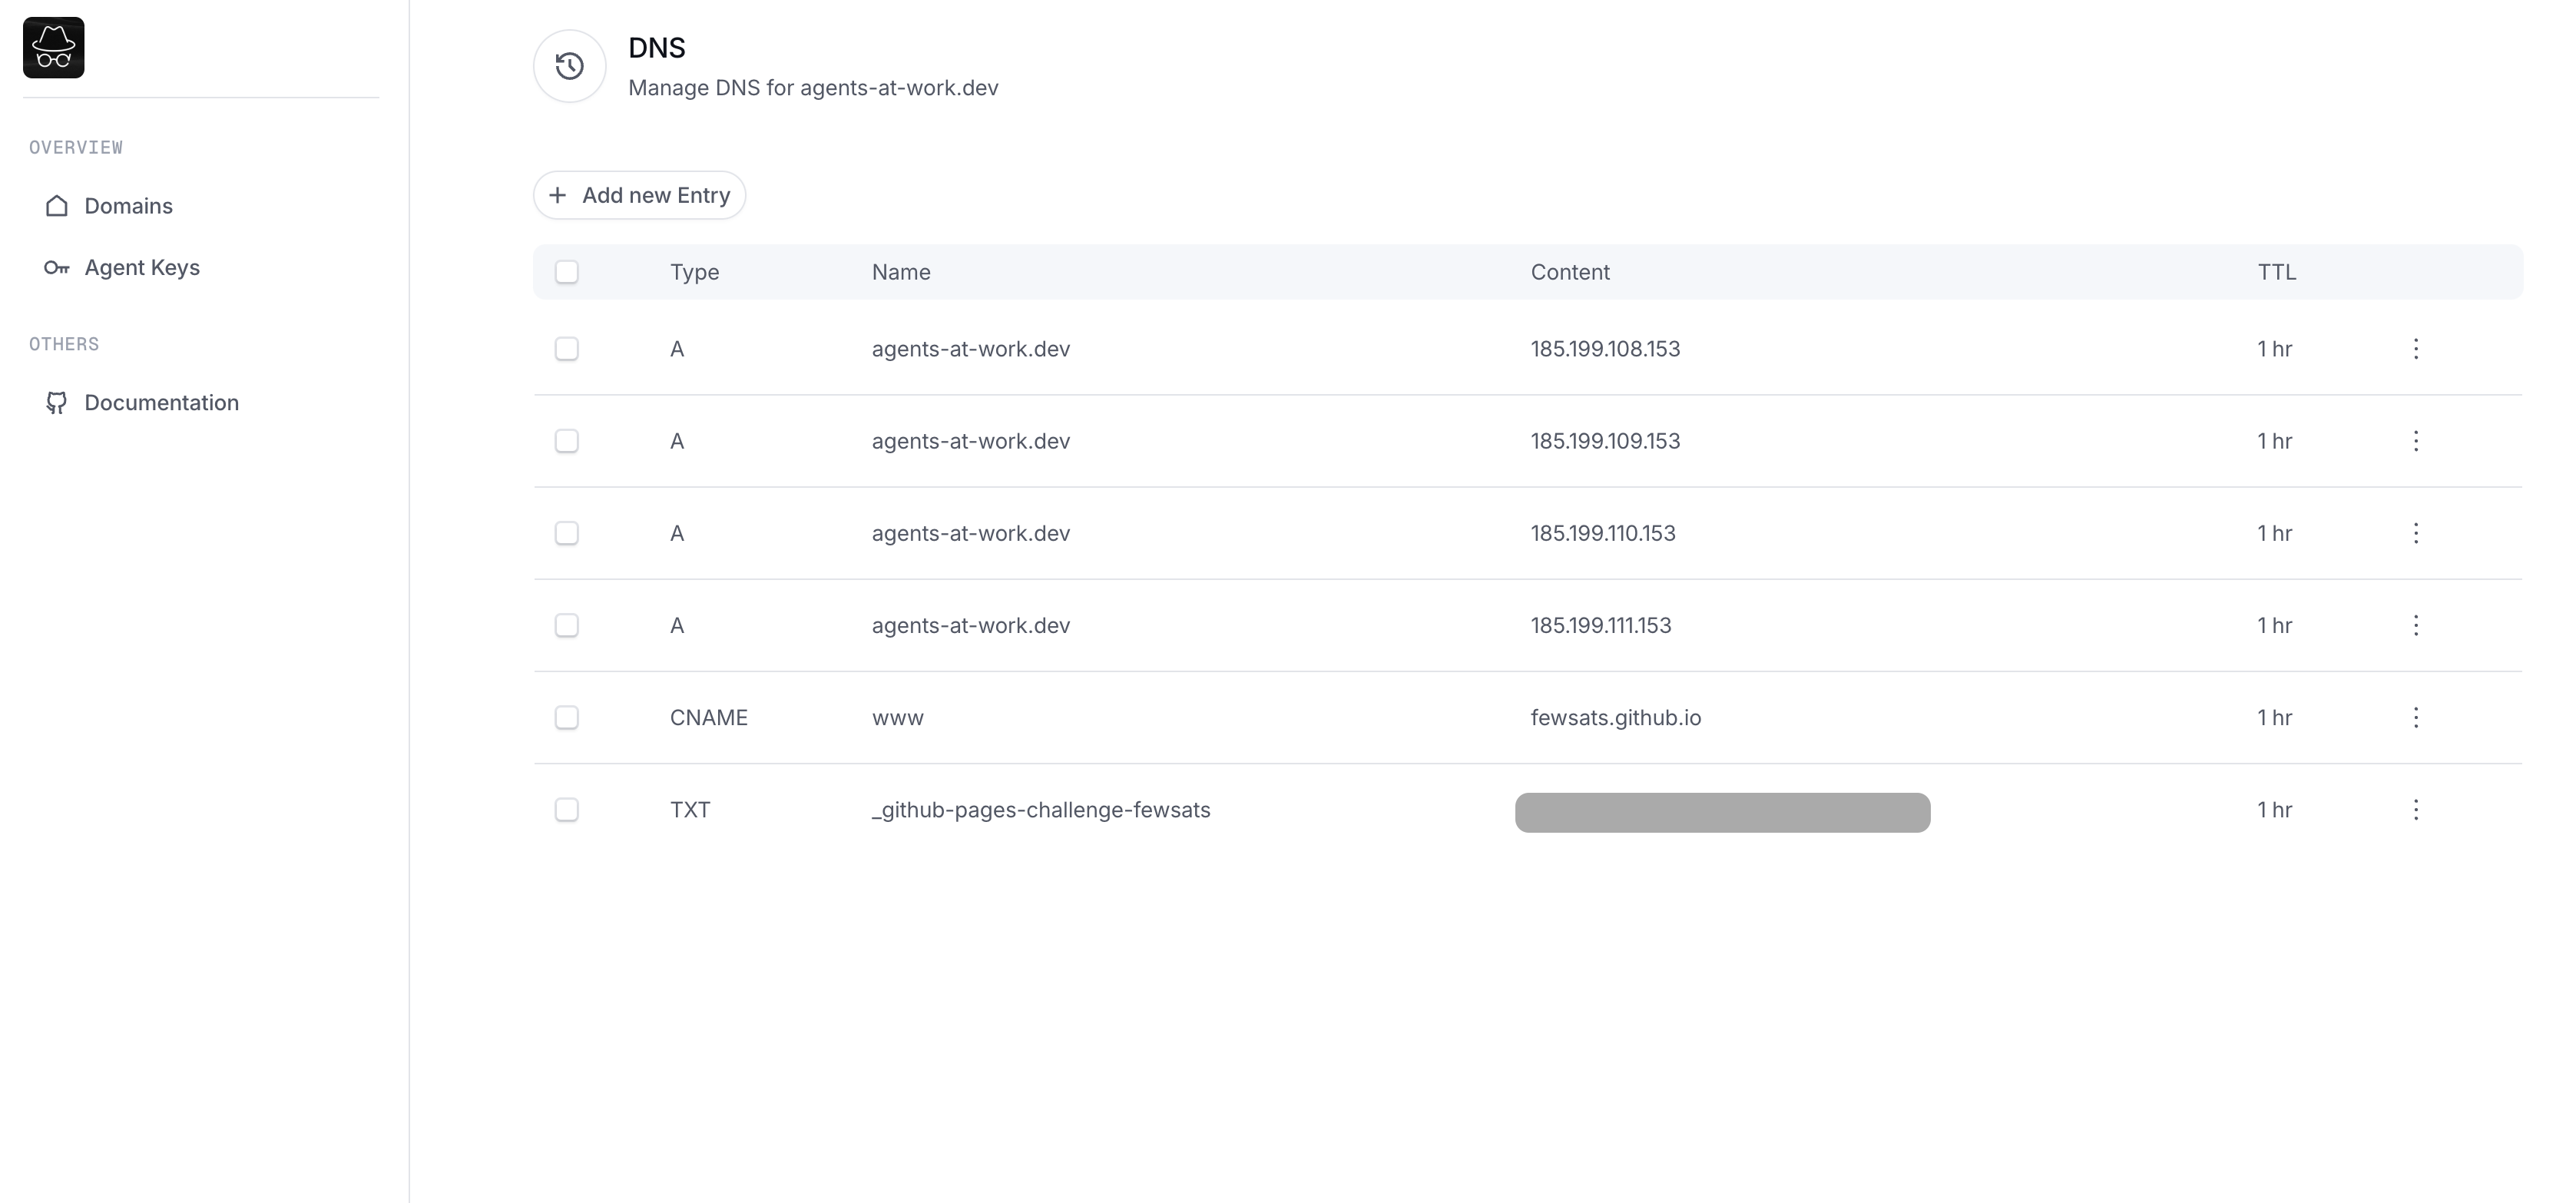The width and height of the screenshot is (2576, 1203).
Task: Click the Agent Keys key icon
Action: 57,268
